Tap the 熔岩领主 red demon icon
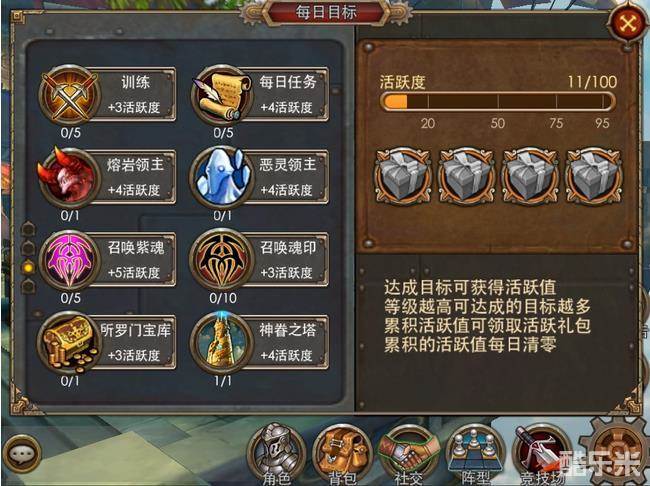The image size is (650, 486). tap(69, 177)
